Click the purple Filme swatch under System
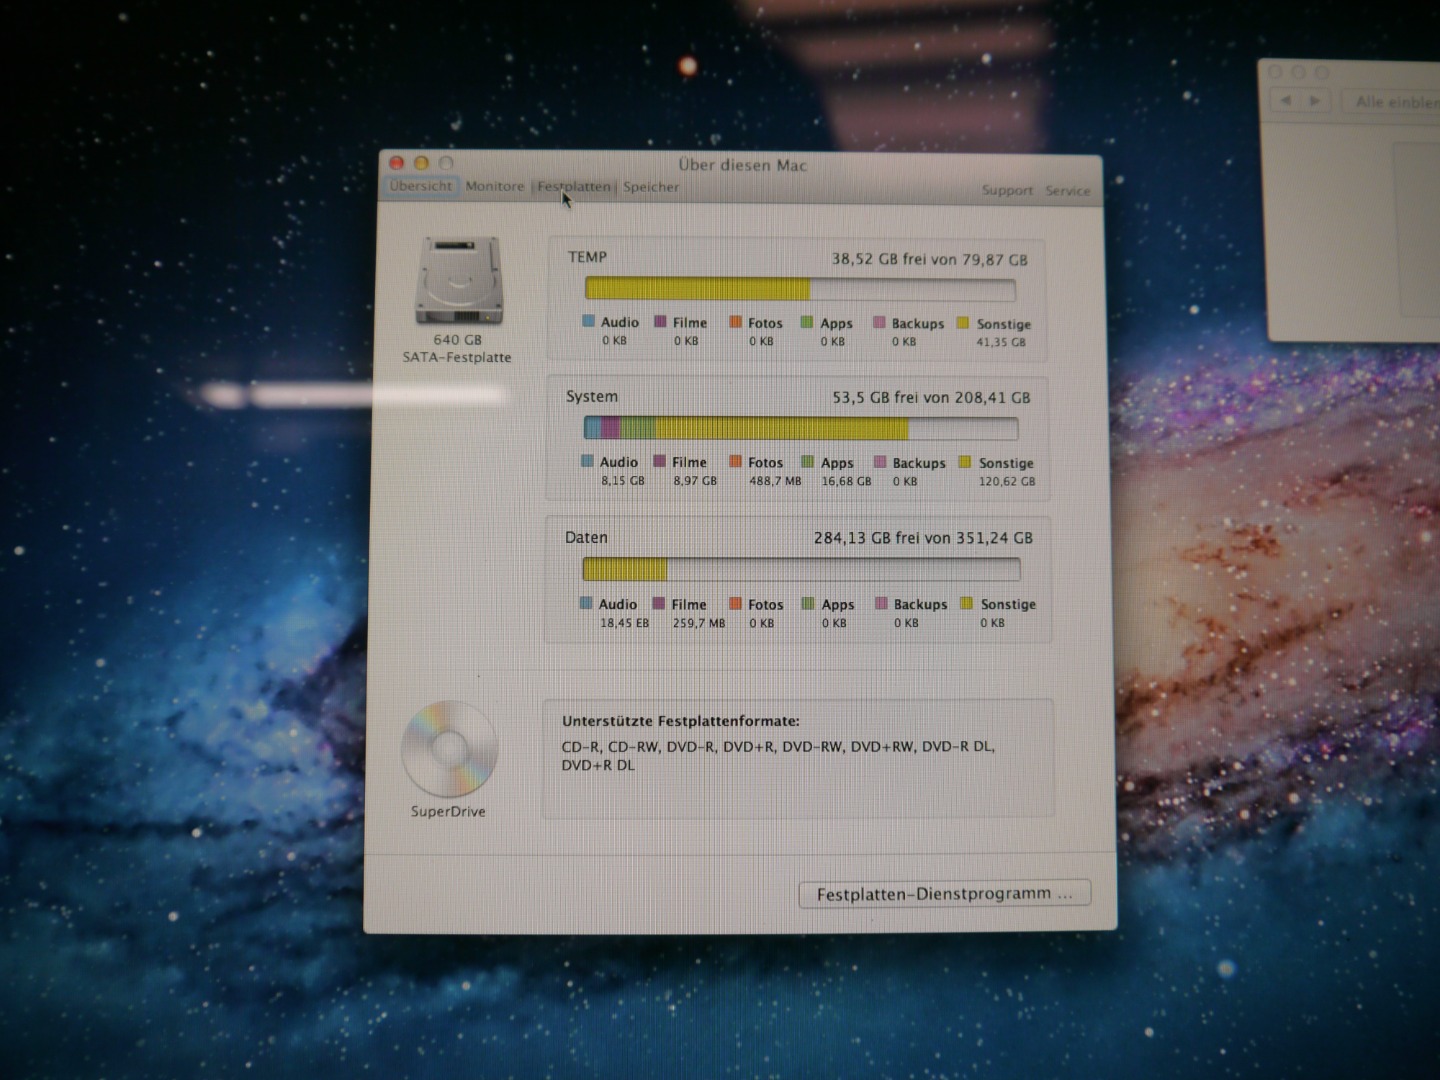The image size is (1440, 1080). pos(659,461)
